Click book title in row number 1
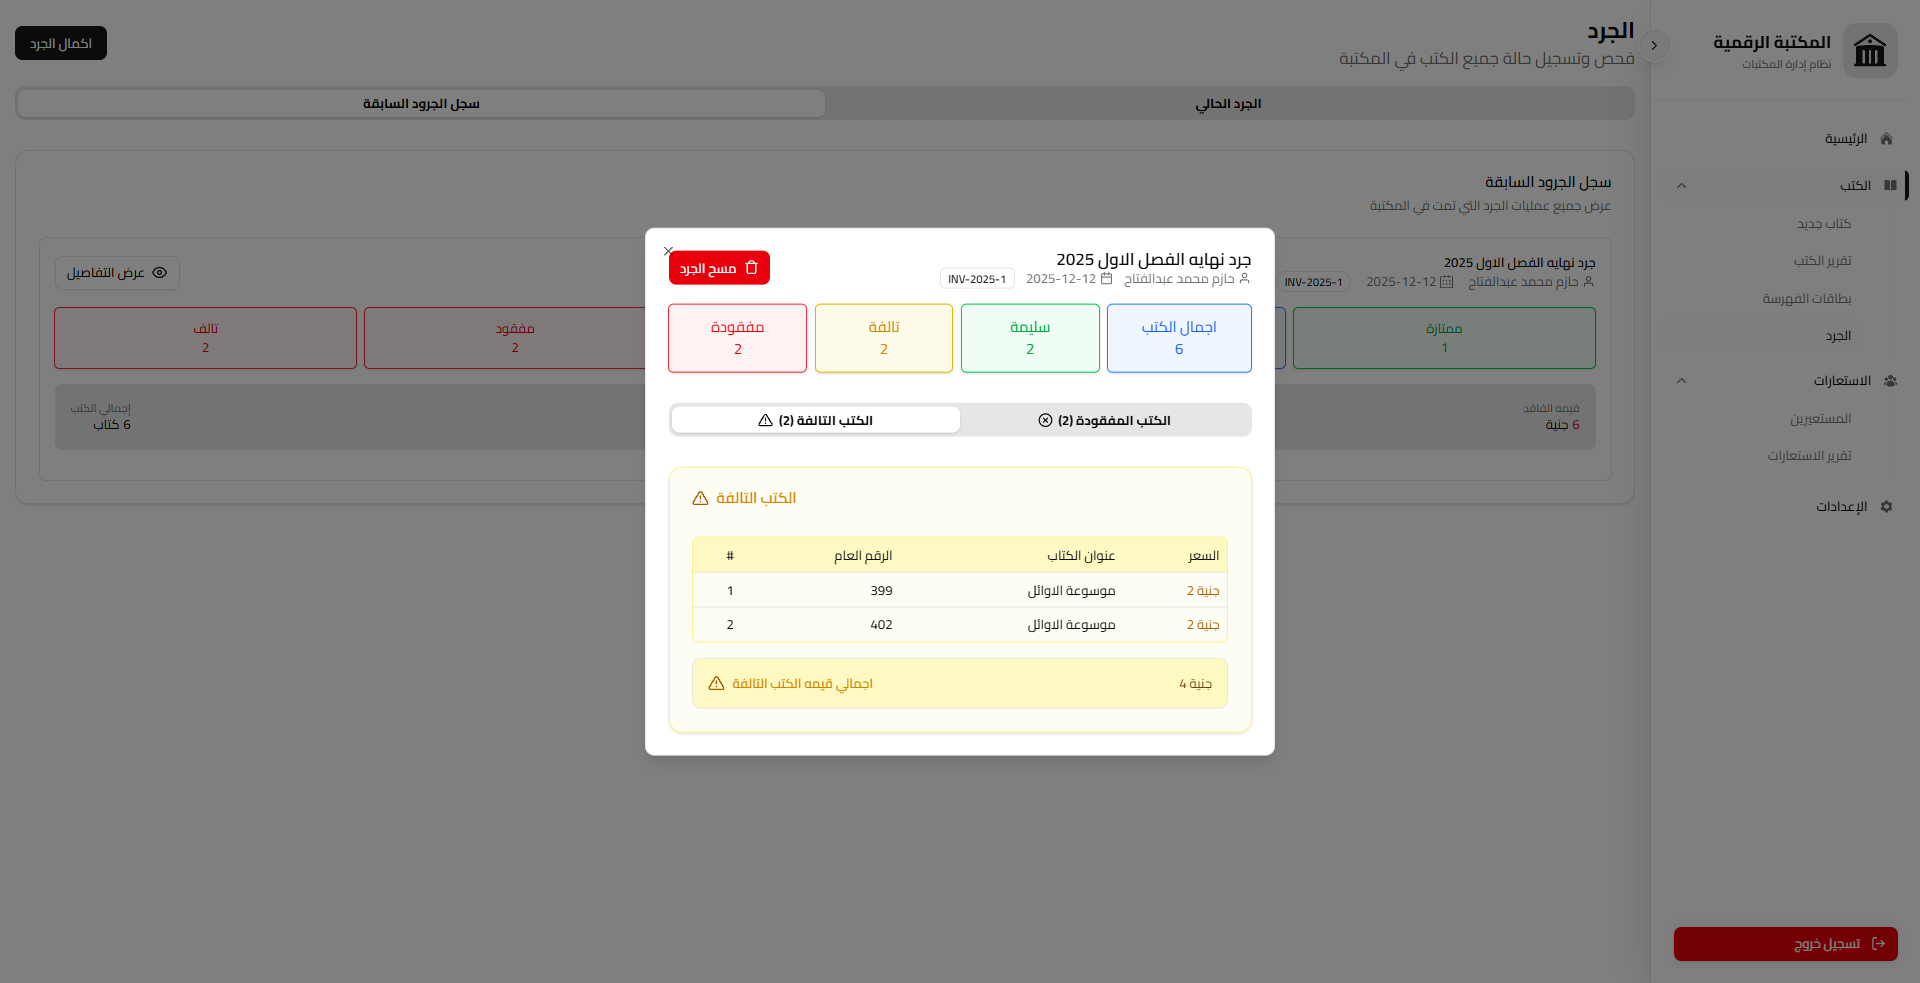Screen dimensions: 1920x983 tap(1071, 591)
